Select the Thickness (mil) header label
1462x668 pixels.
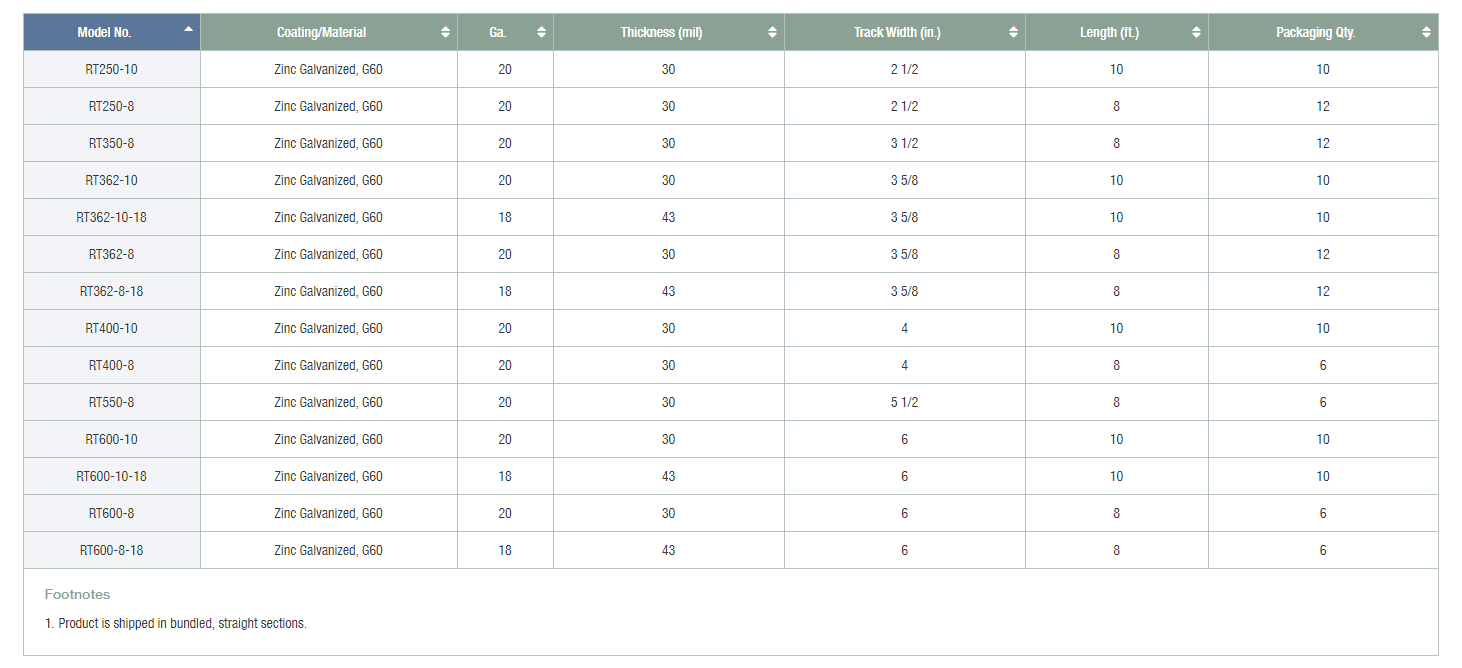tap(661, 32)
